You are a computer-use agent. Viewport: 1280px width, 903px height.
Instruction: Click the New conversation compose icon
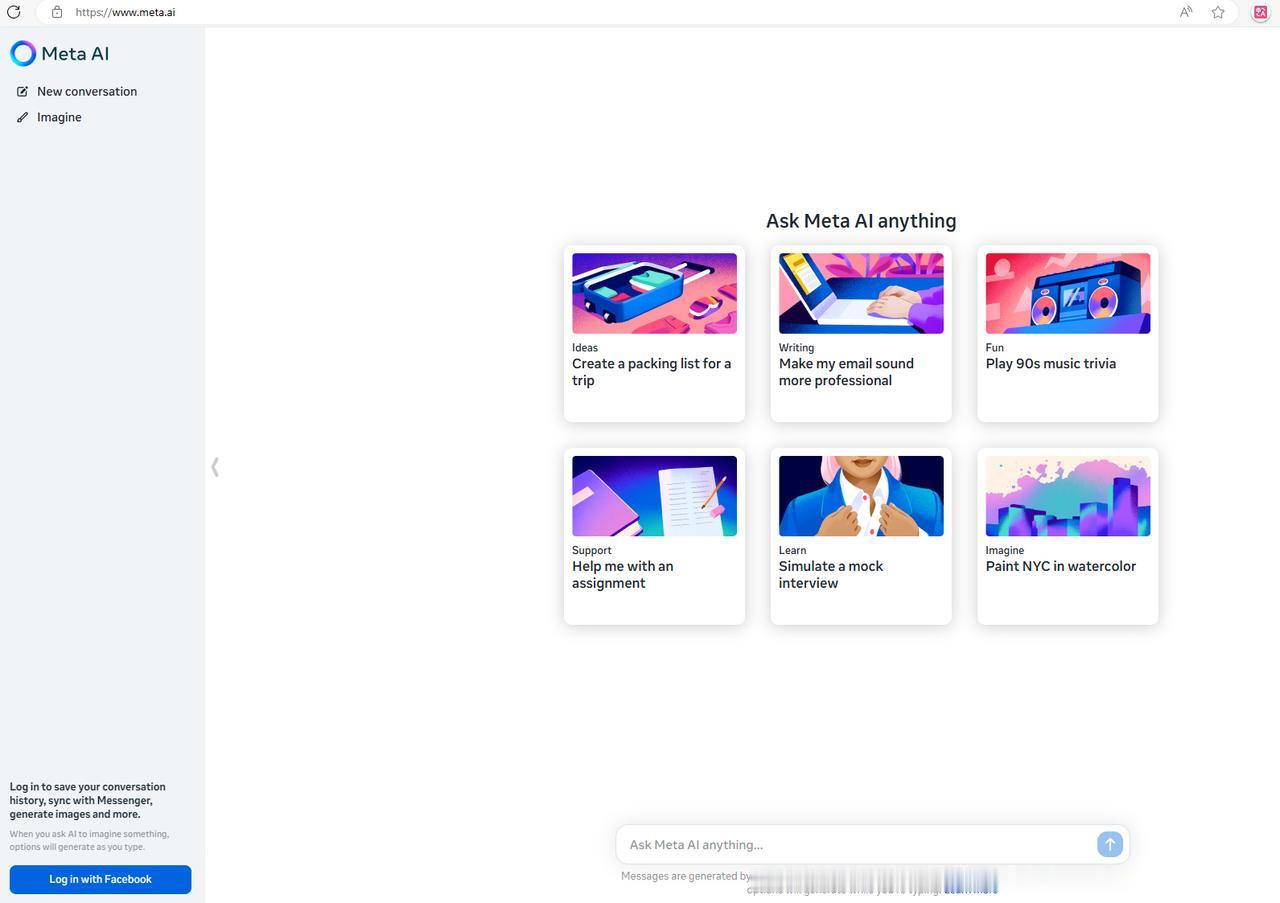23,91
